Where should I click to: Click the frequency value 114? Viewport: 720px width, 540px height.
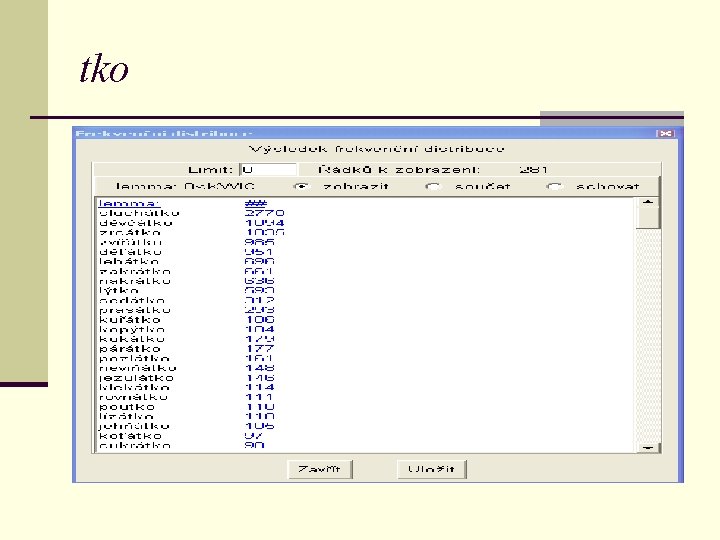click(x=260, y=388)
